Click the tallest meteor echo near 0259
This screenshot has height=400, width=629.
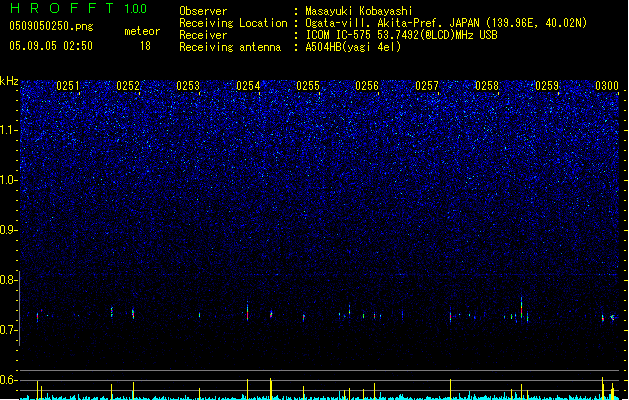[x=521, y=308]
